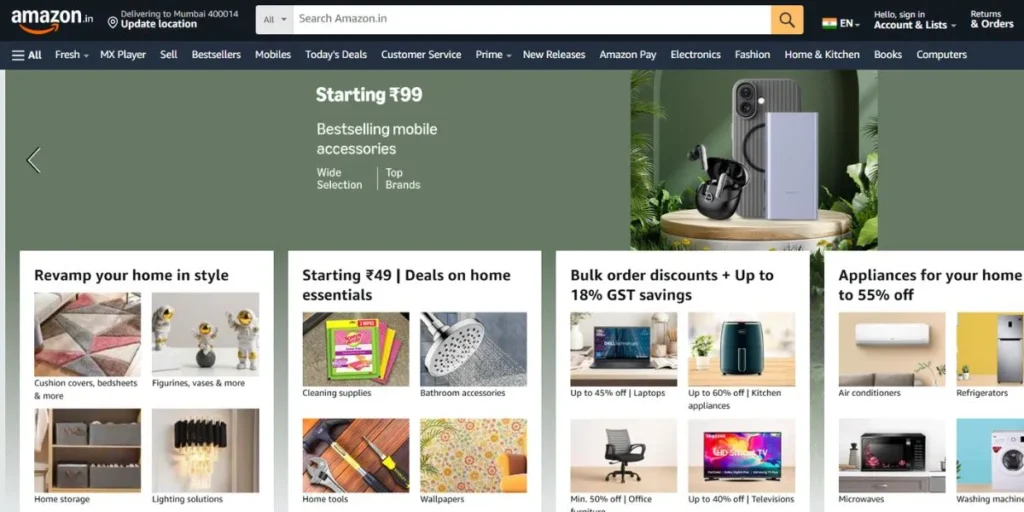Click the Amazon.in logo

point(52,20)
